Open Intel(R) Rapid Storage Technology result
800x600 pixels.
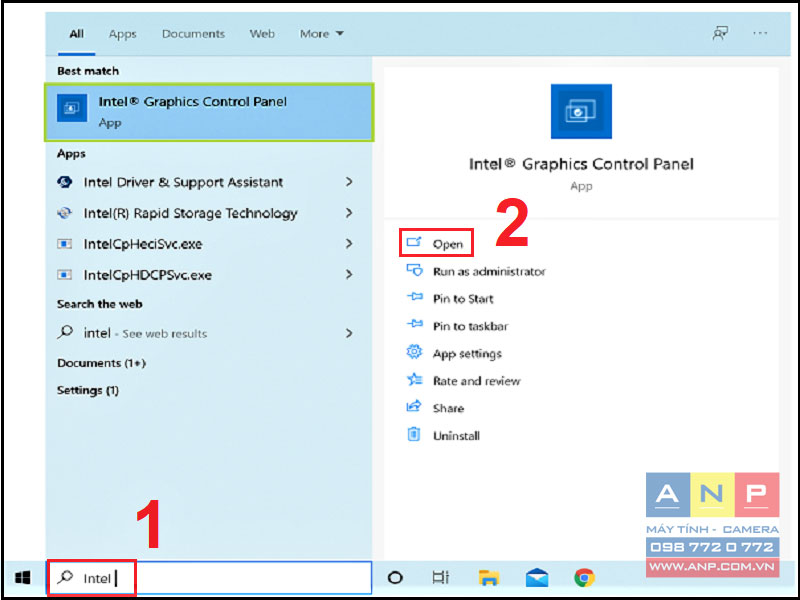(190, 213)
